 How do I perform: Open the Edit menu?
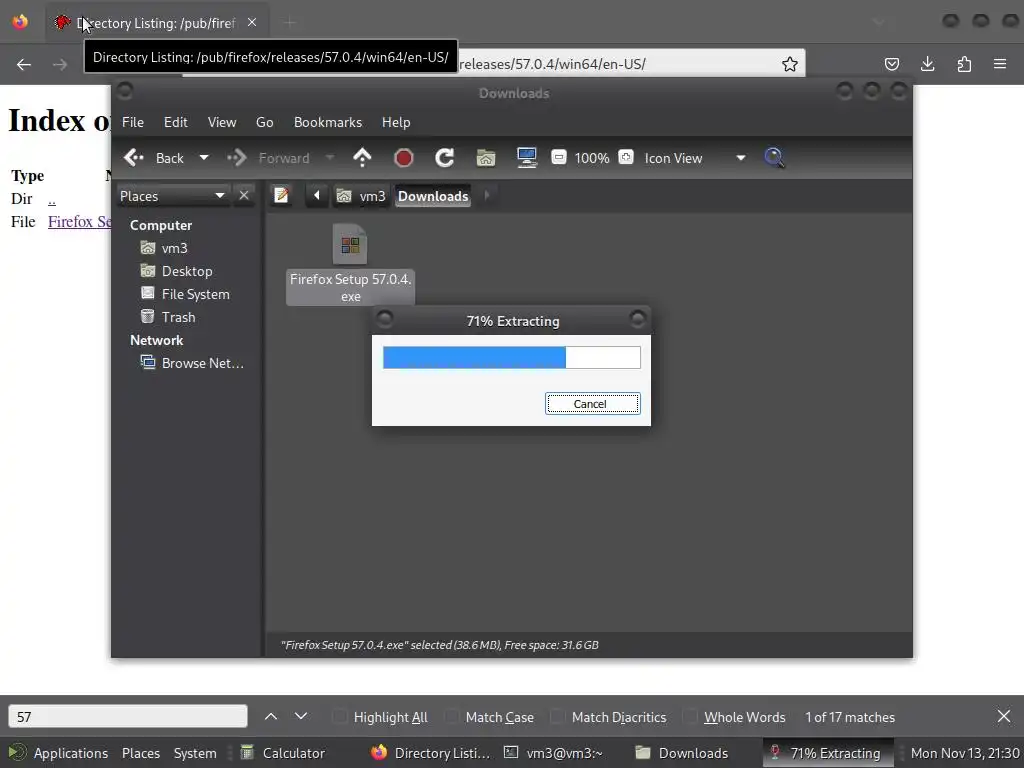176,122
